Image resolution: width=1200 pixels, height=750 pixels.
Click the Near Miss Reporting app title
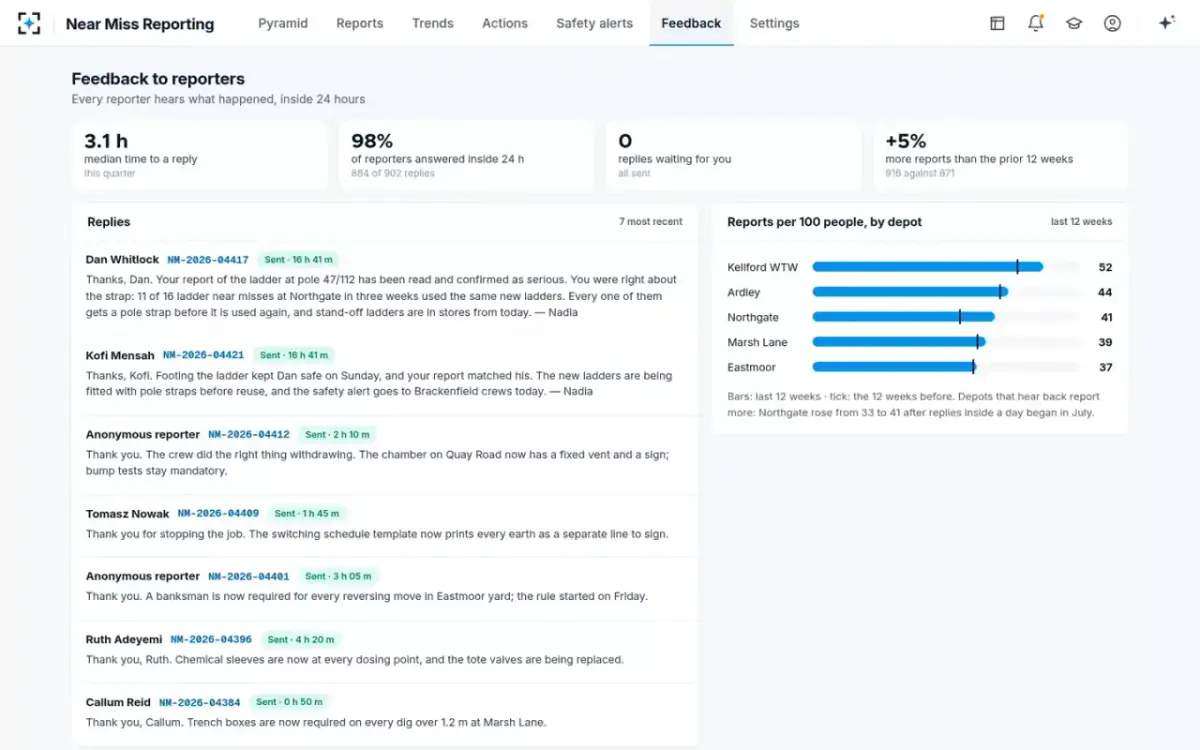tap(140, 24)
